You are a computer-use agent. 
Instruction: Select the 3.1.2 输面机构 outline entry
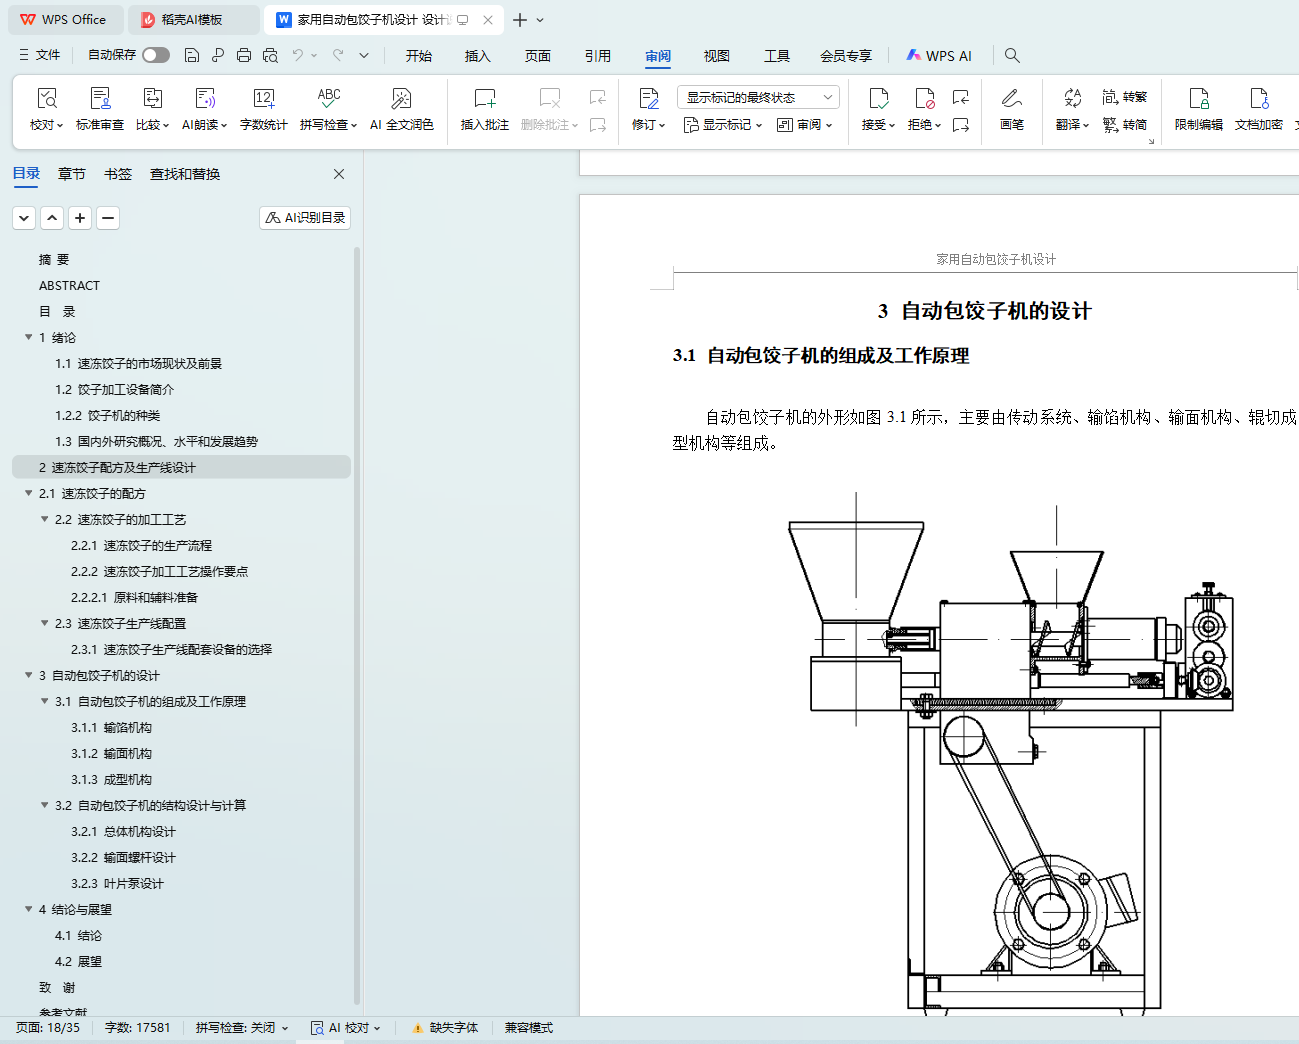111,754
